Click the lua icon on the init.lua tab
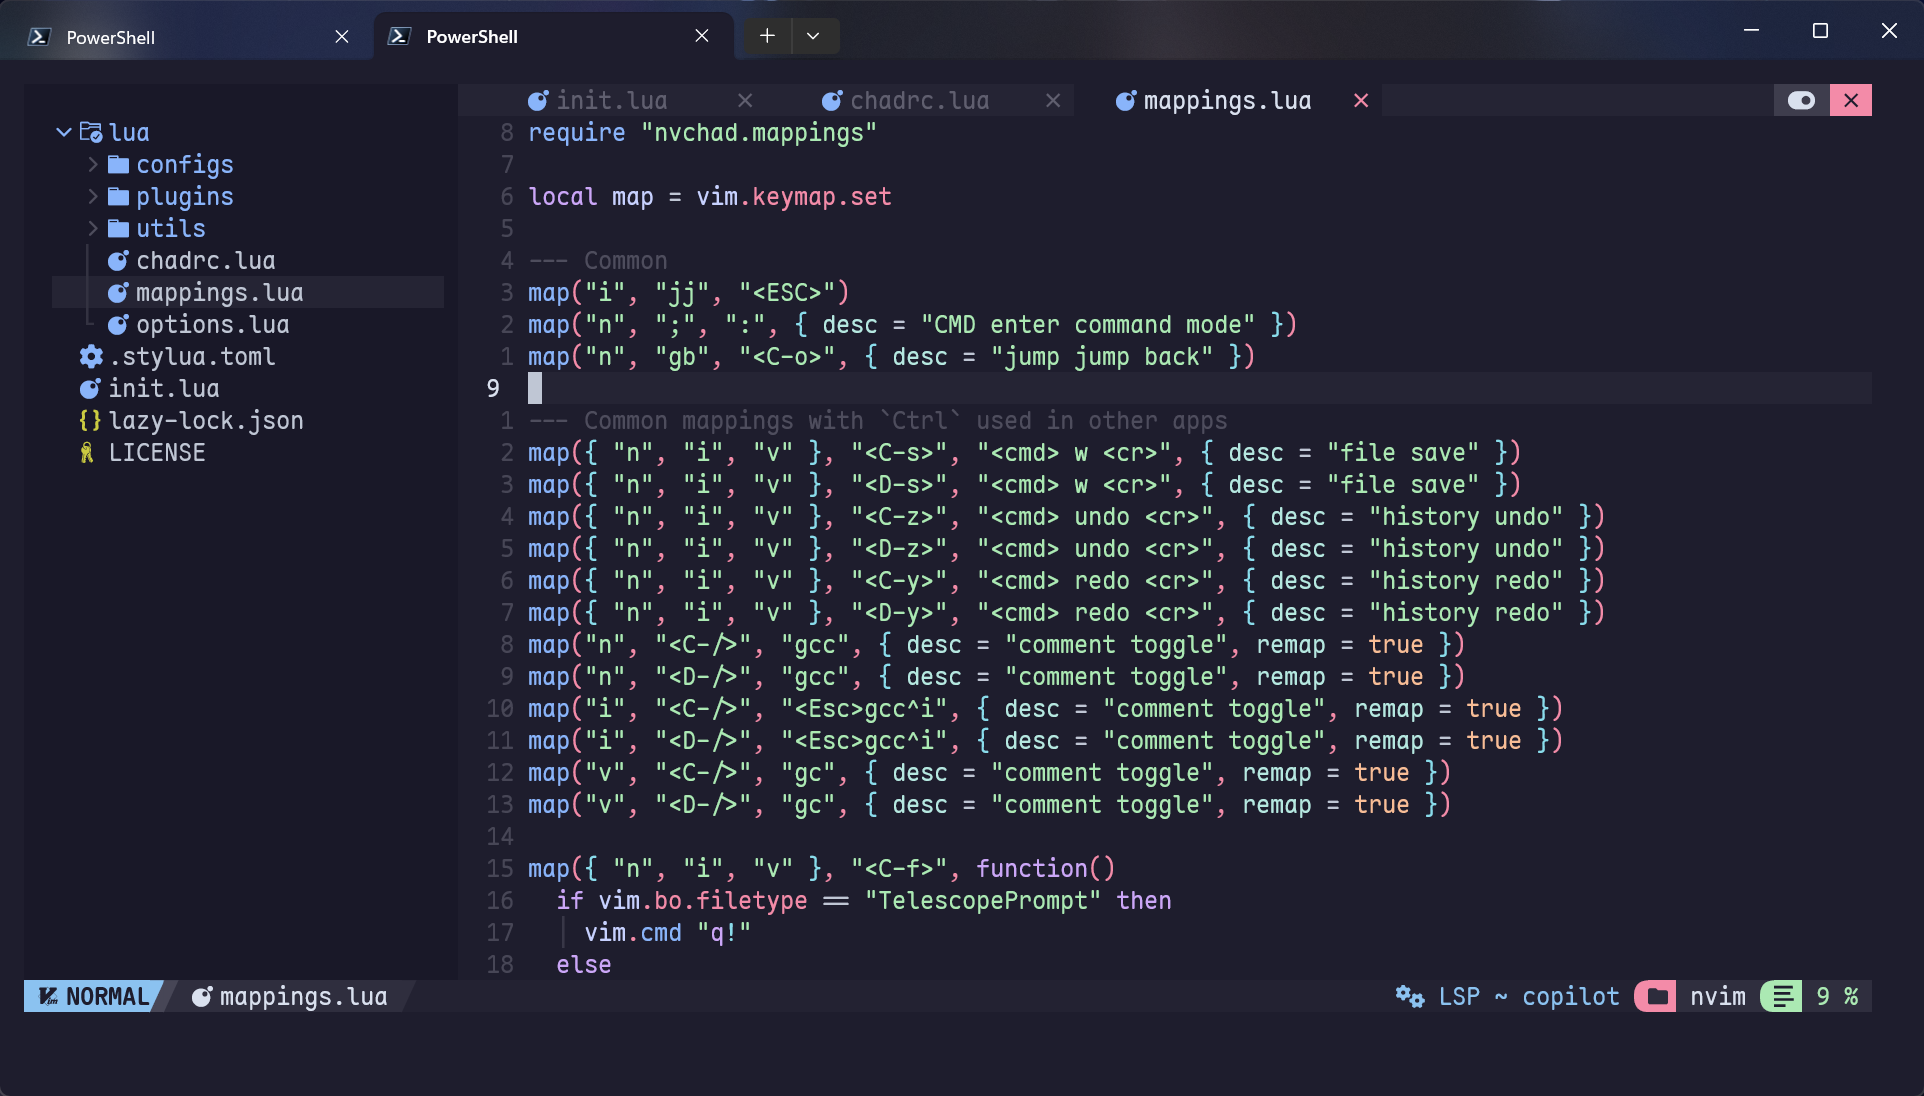The image size is (1924, 1096). tap(537, 100)
